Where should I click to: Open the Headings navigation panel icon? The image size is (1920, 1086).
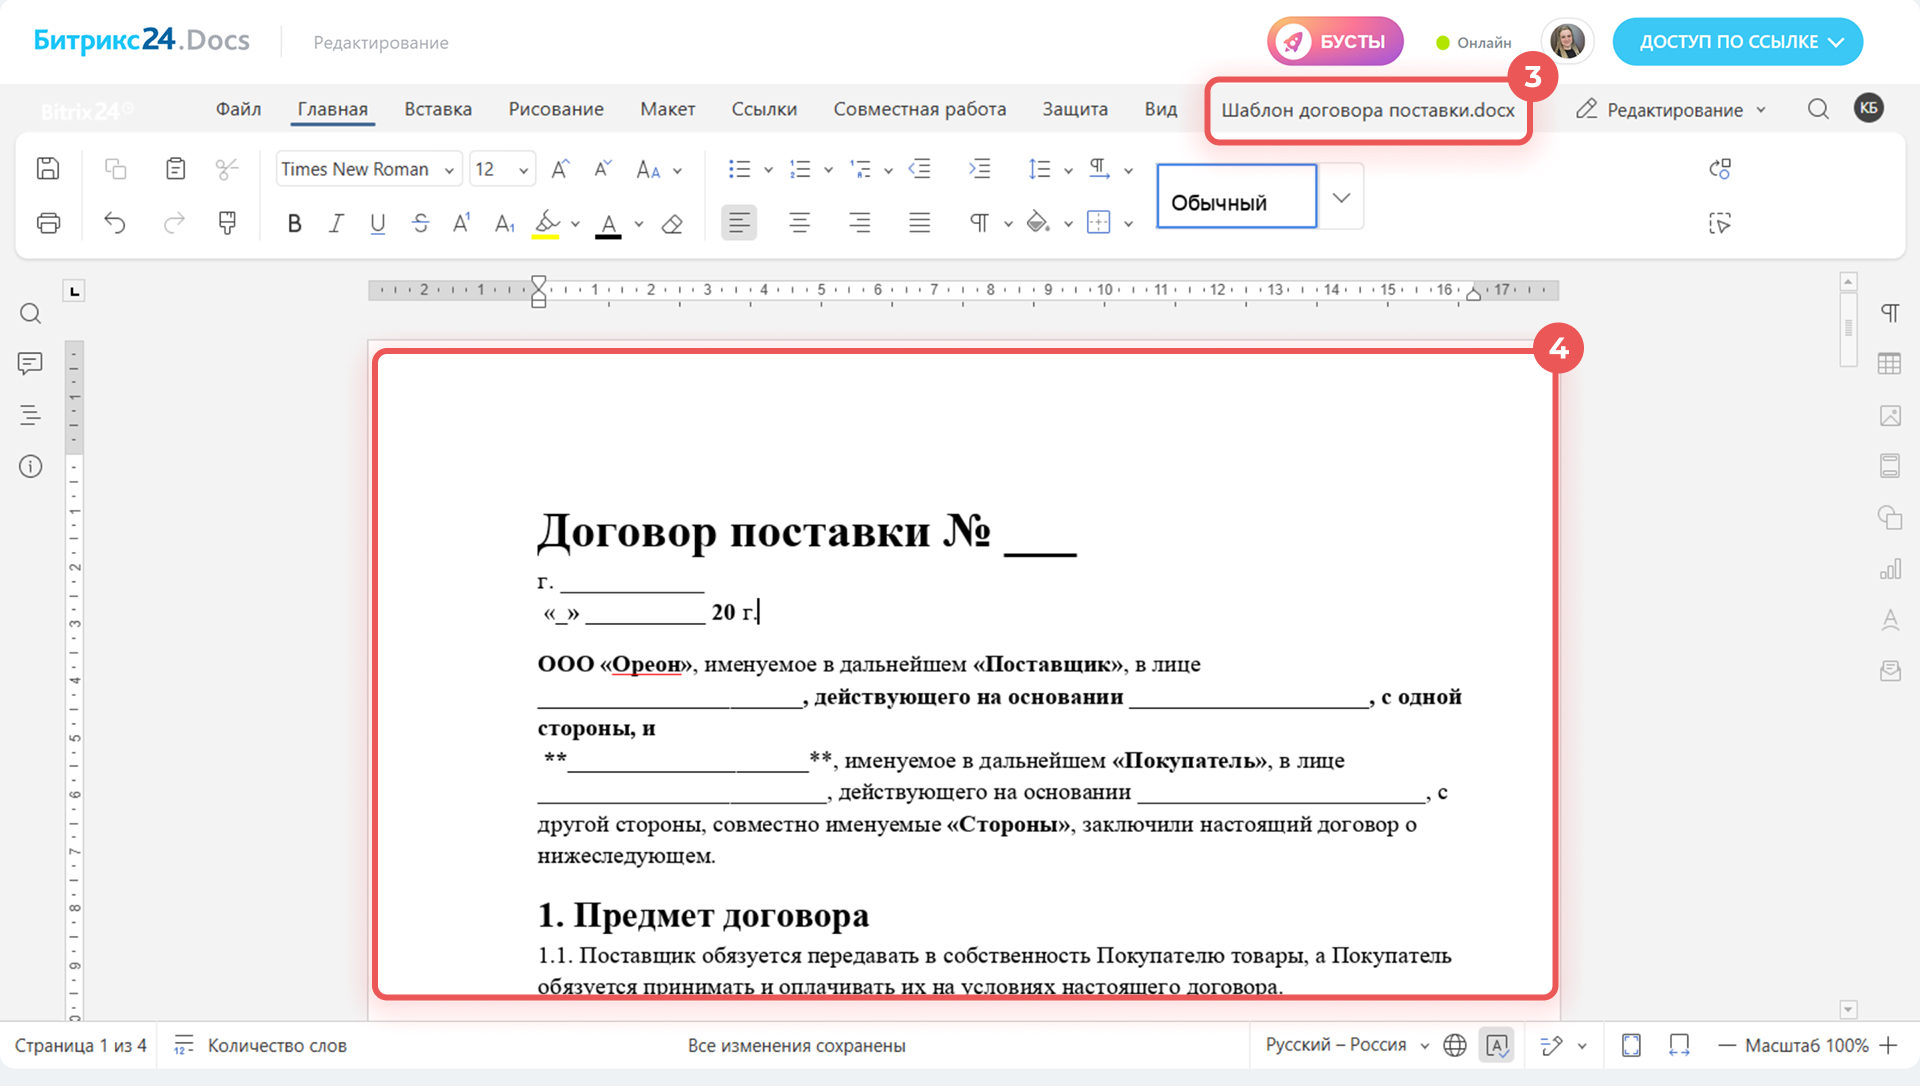[x=30, y=415]
